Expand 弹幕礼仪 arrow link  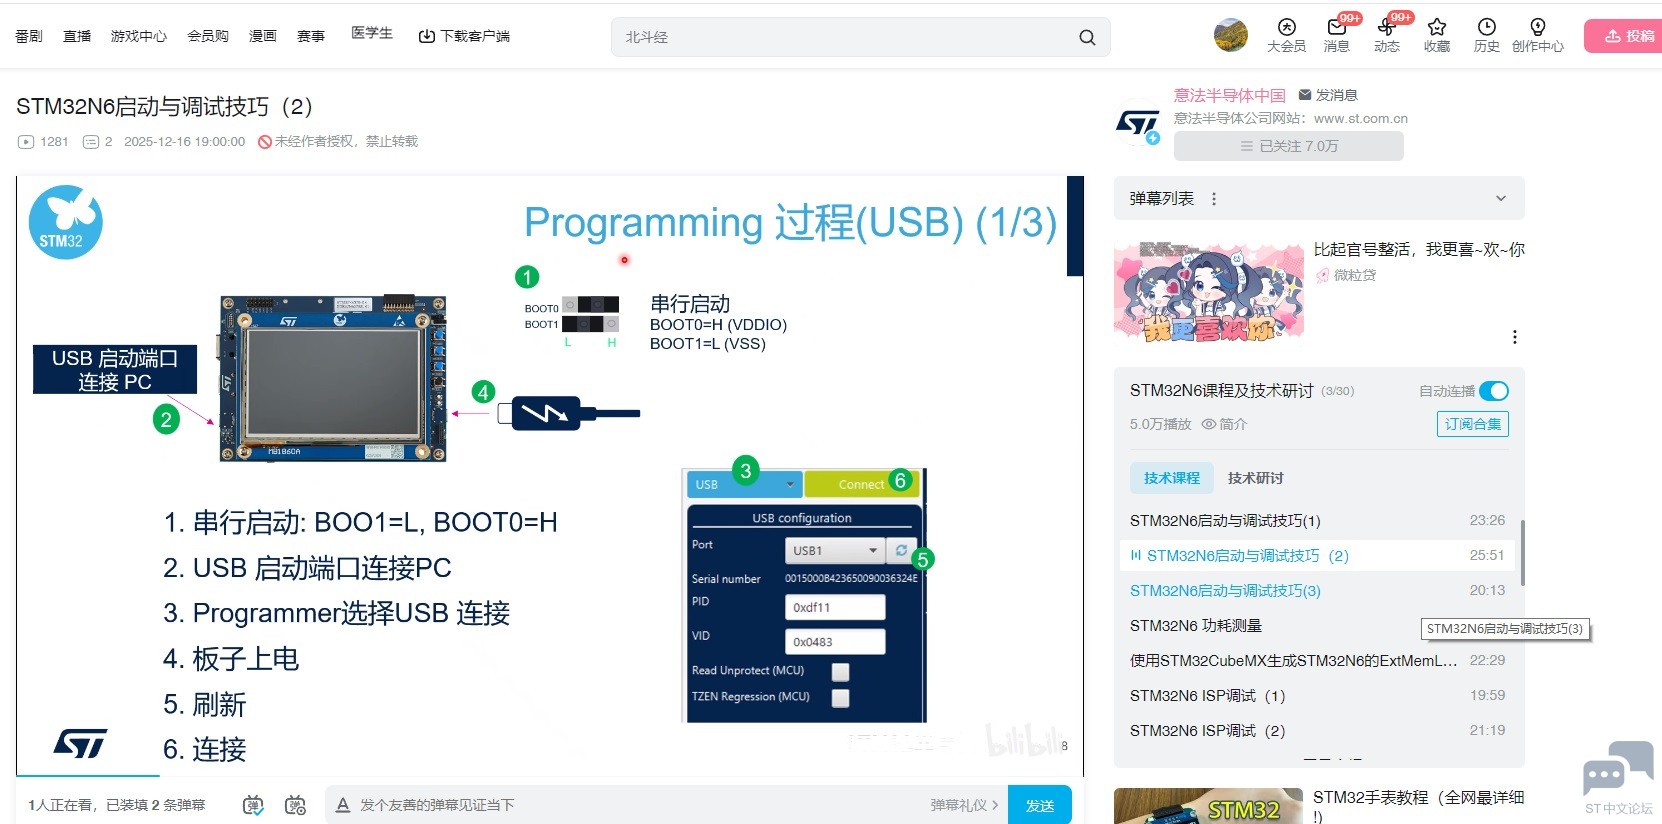[964, 805]
